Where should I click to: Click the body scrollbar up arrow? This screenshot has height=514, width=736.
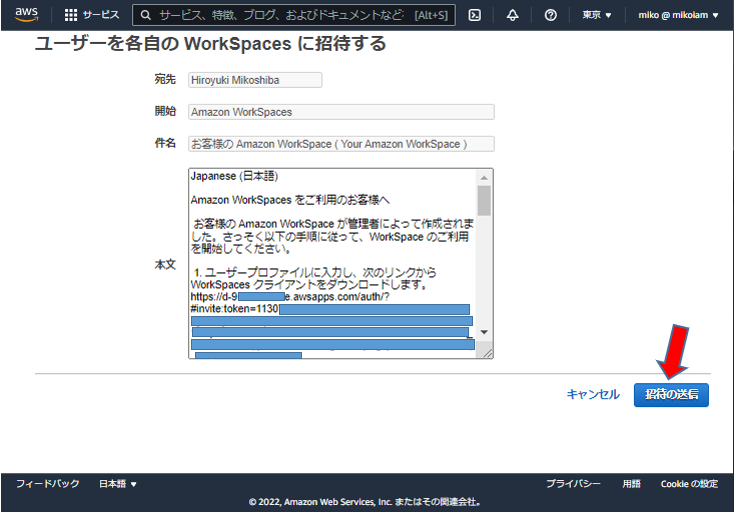coord(484,178)
